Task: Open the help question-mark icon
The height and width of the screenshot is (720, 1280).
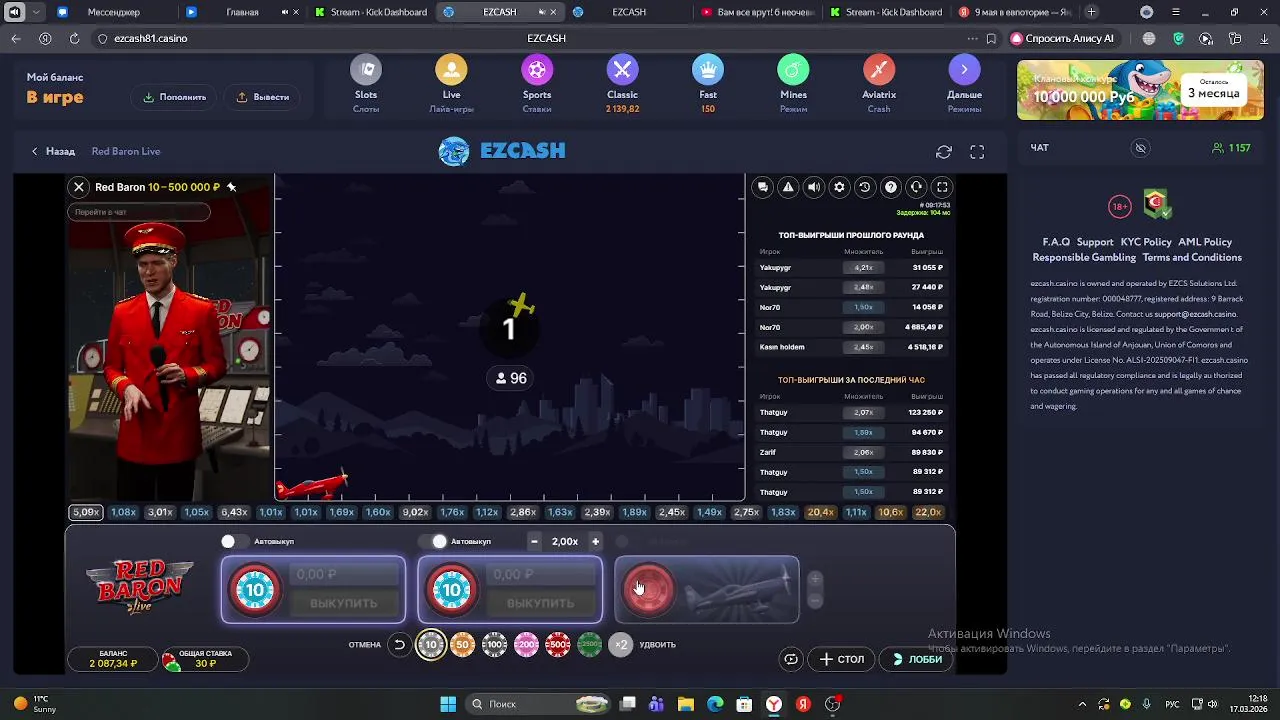Action: (890, 187)
